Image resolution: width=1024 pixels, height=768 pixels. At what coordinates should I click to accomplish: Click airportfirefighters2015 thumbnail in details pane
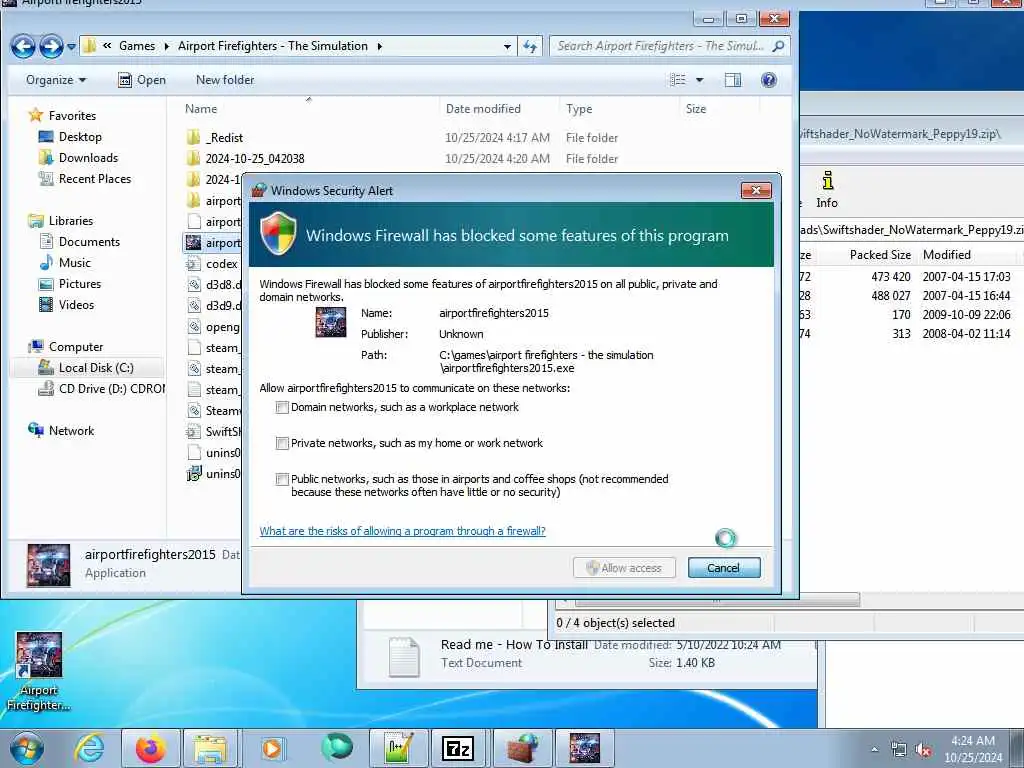(x=48, y=565)
